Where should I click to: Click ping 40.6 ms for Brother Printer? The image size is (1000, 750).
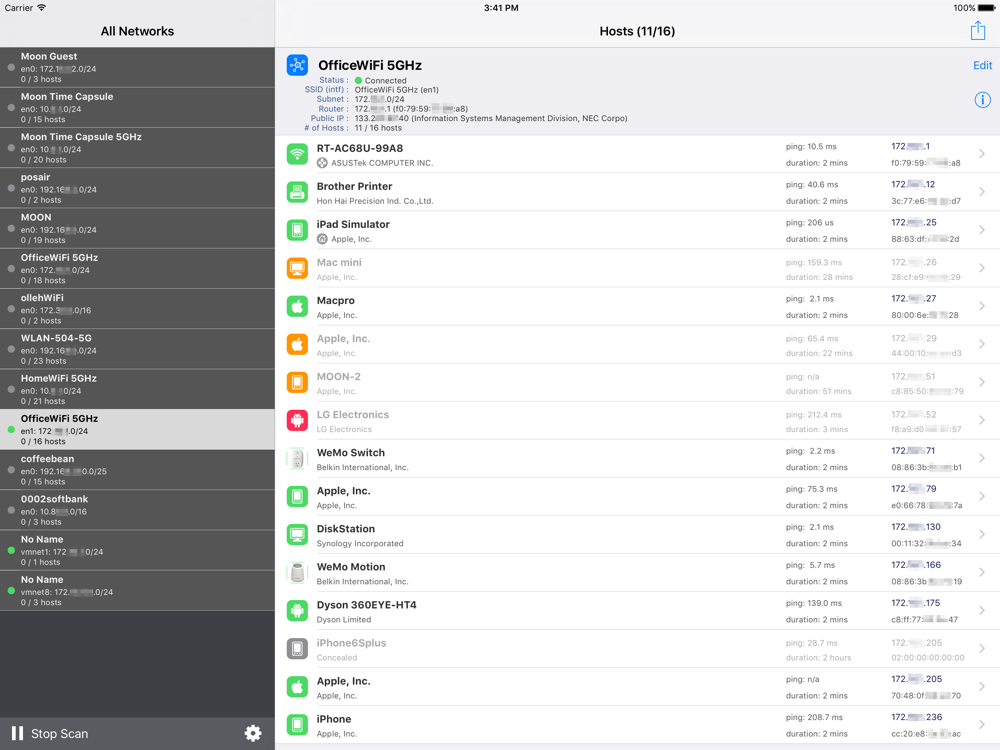click(x=812, y=184)
